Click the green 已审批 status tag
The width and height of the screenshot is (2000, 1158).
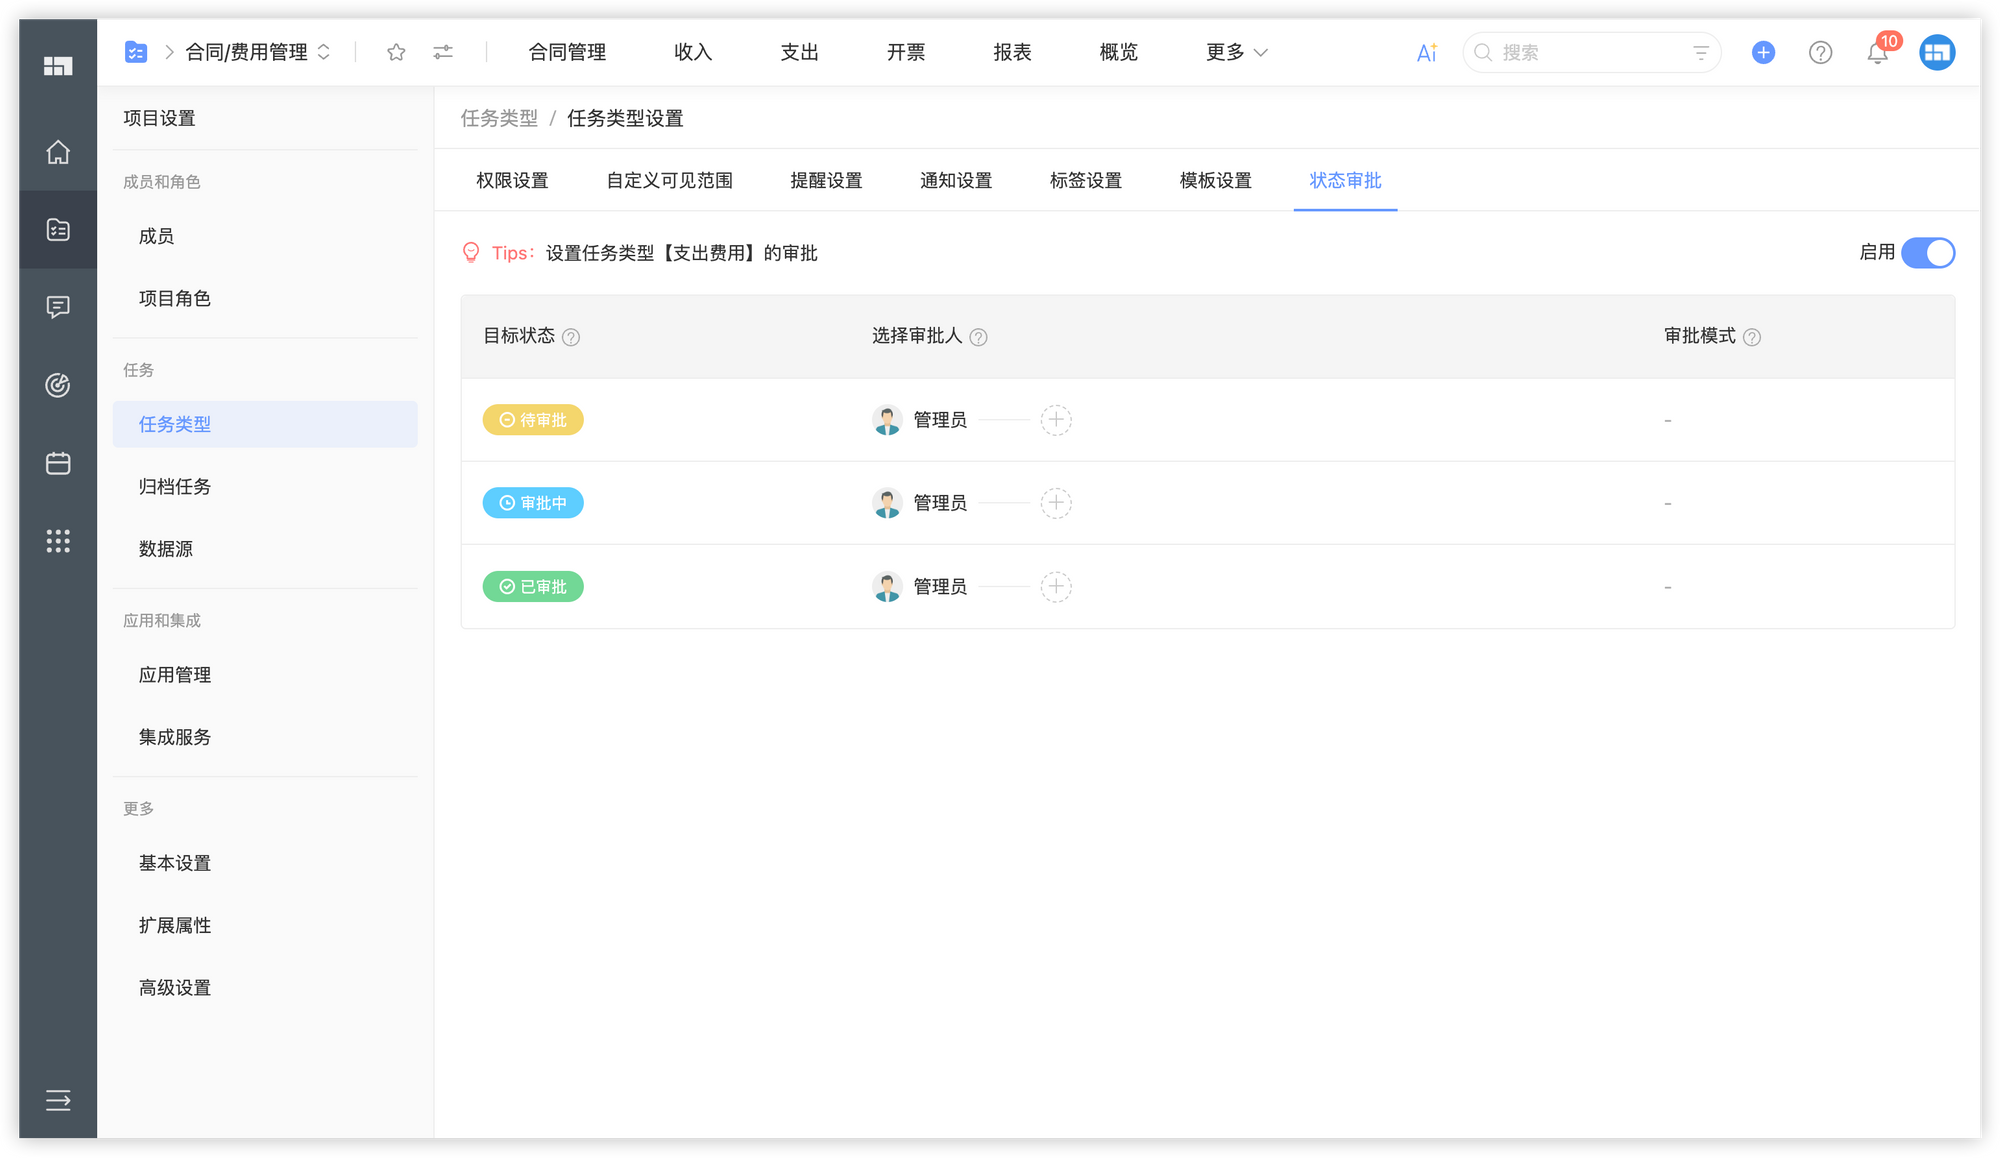click(533, 587)
